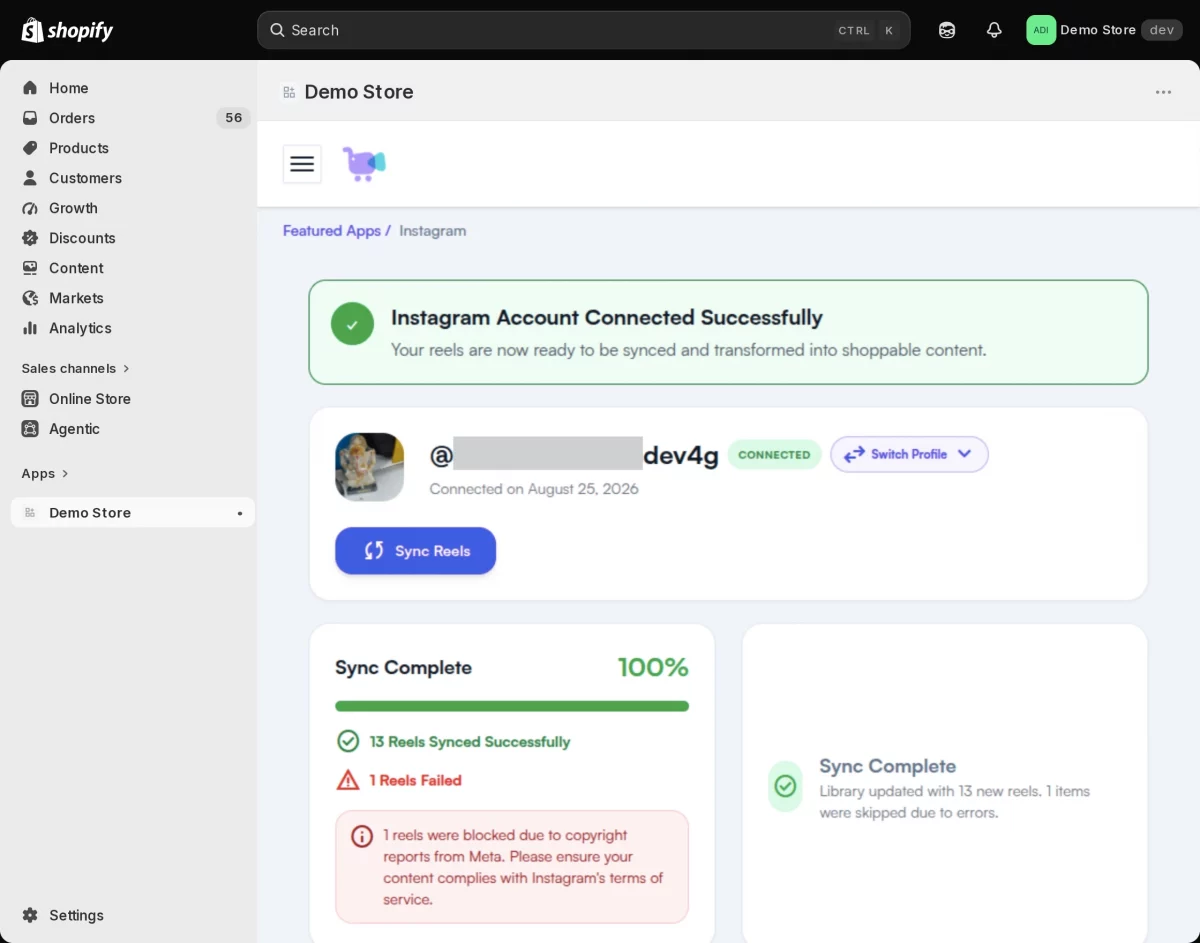Viewport: 1200px width, 943px height.
Task: Click the purple shopping cart app logo
Action: click(364, 164)
